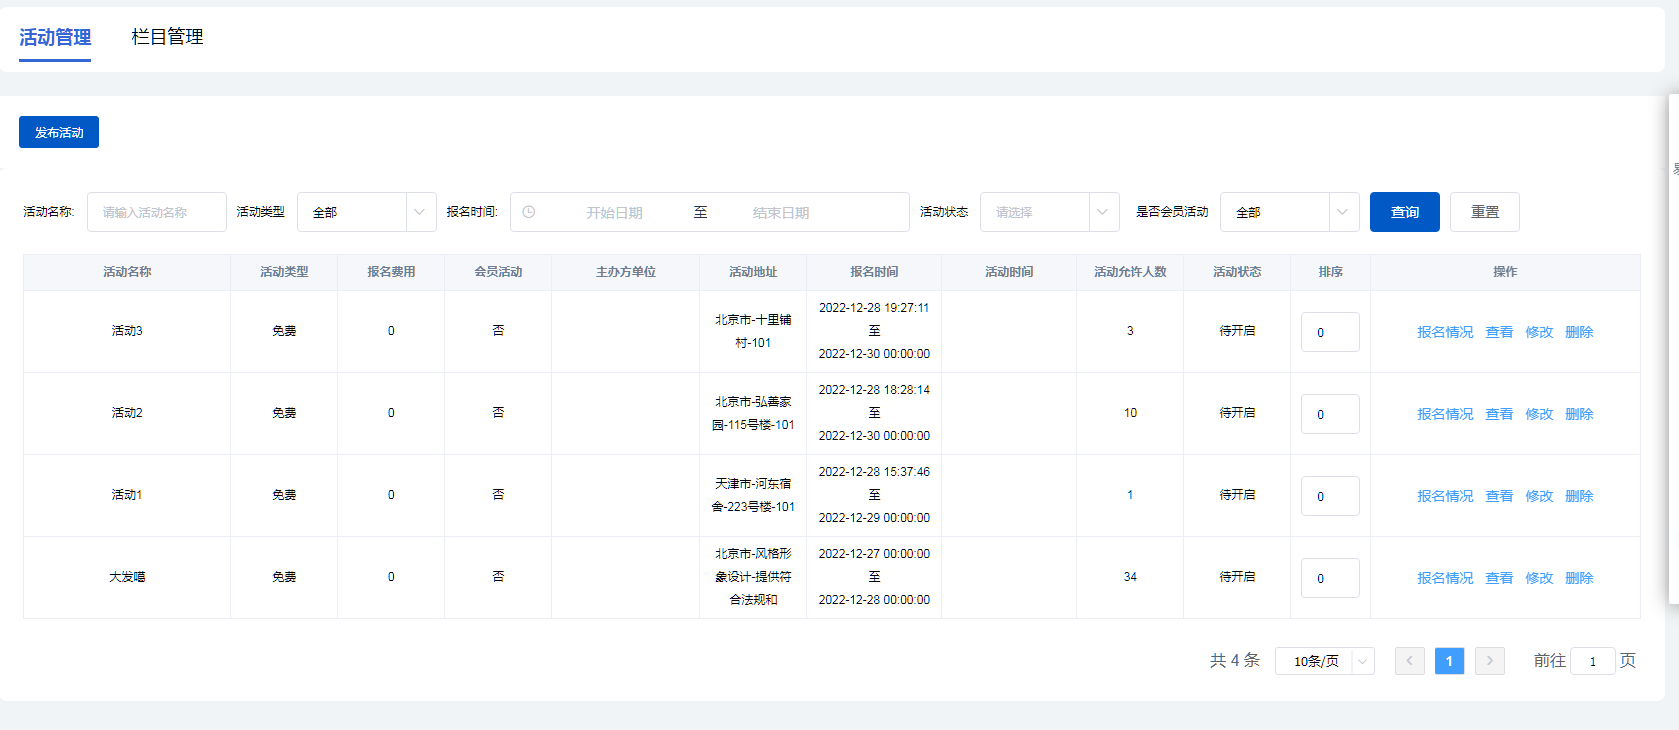The image size is (1679, 730).
Task: Click the 重置 button
Action: point(1485,212)
